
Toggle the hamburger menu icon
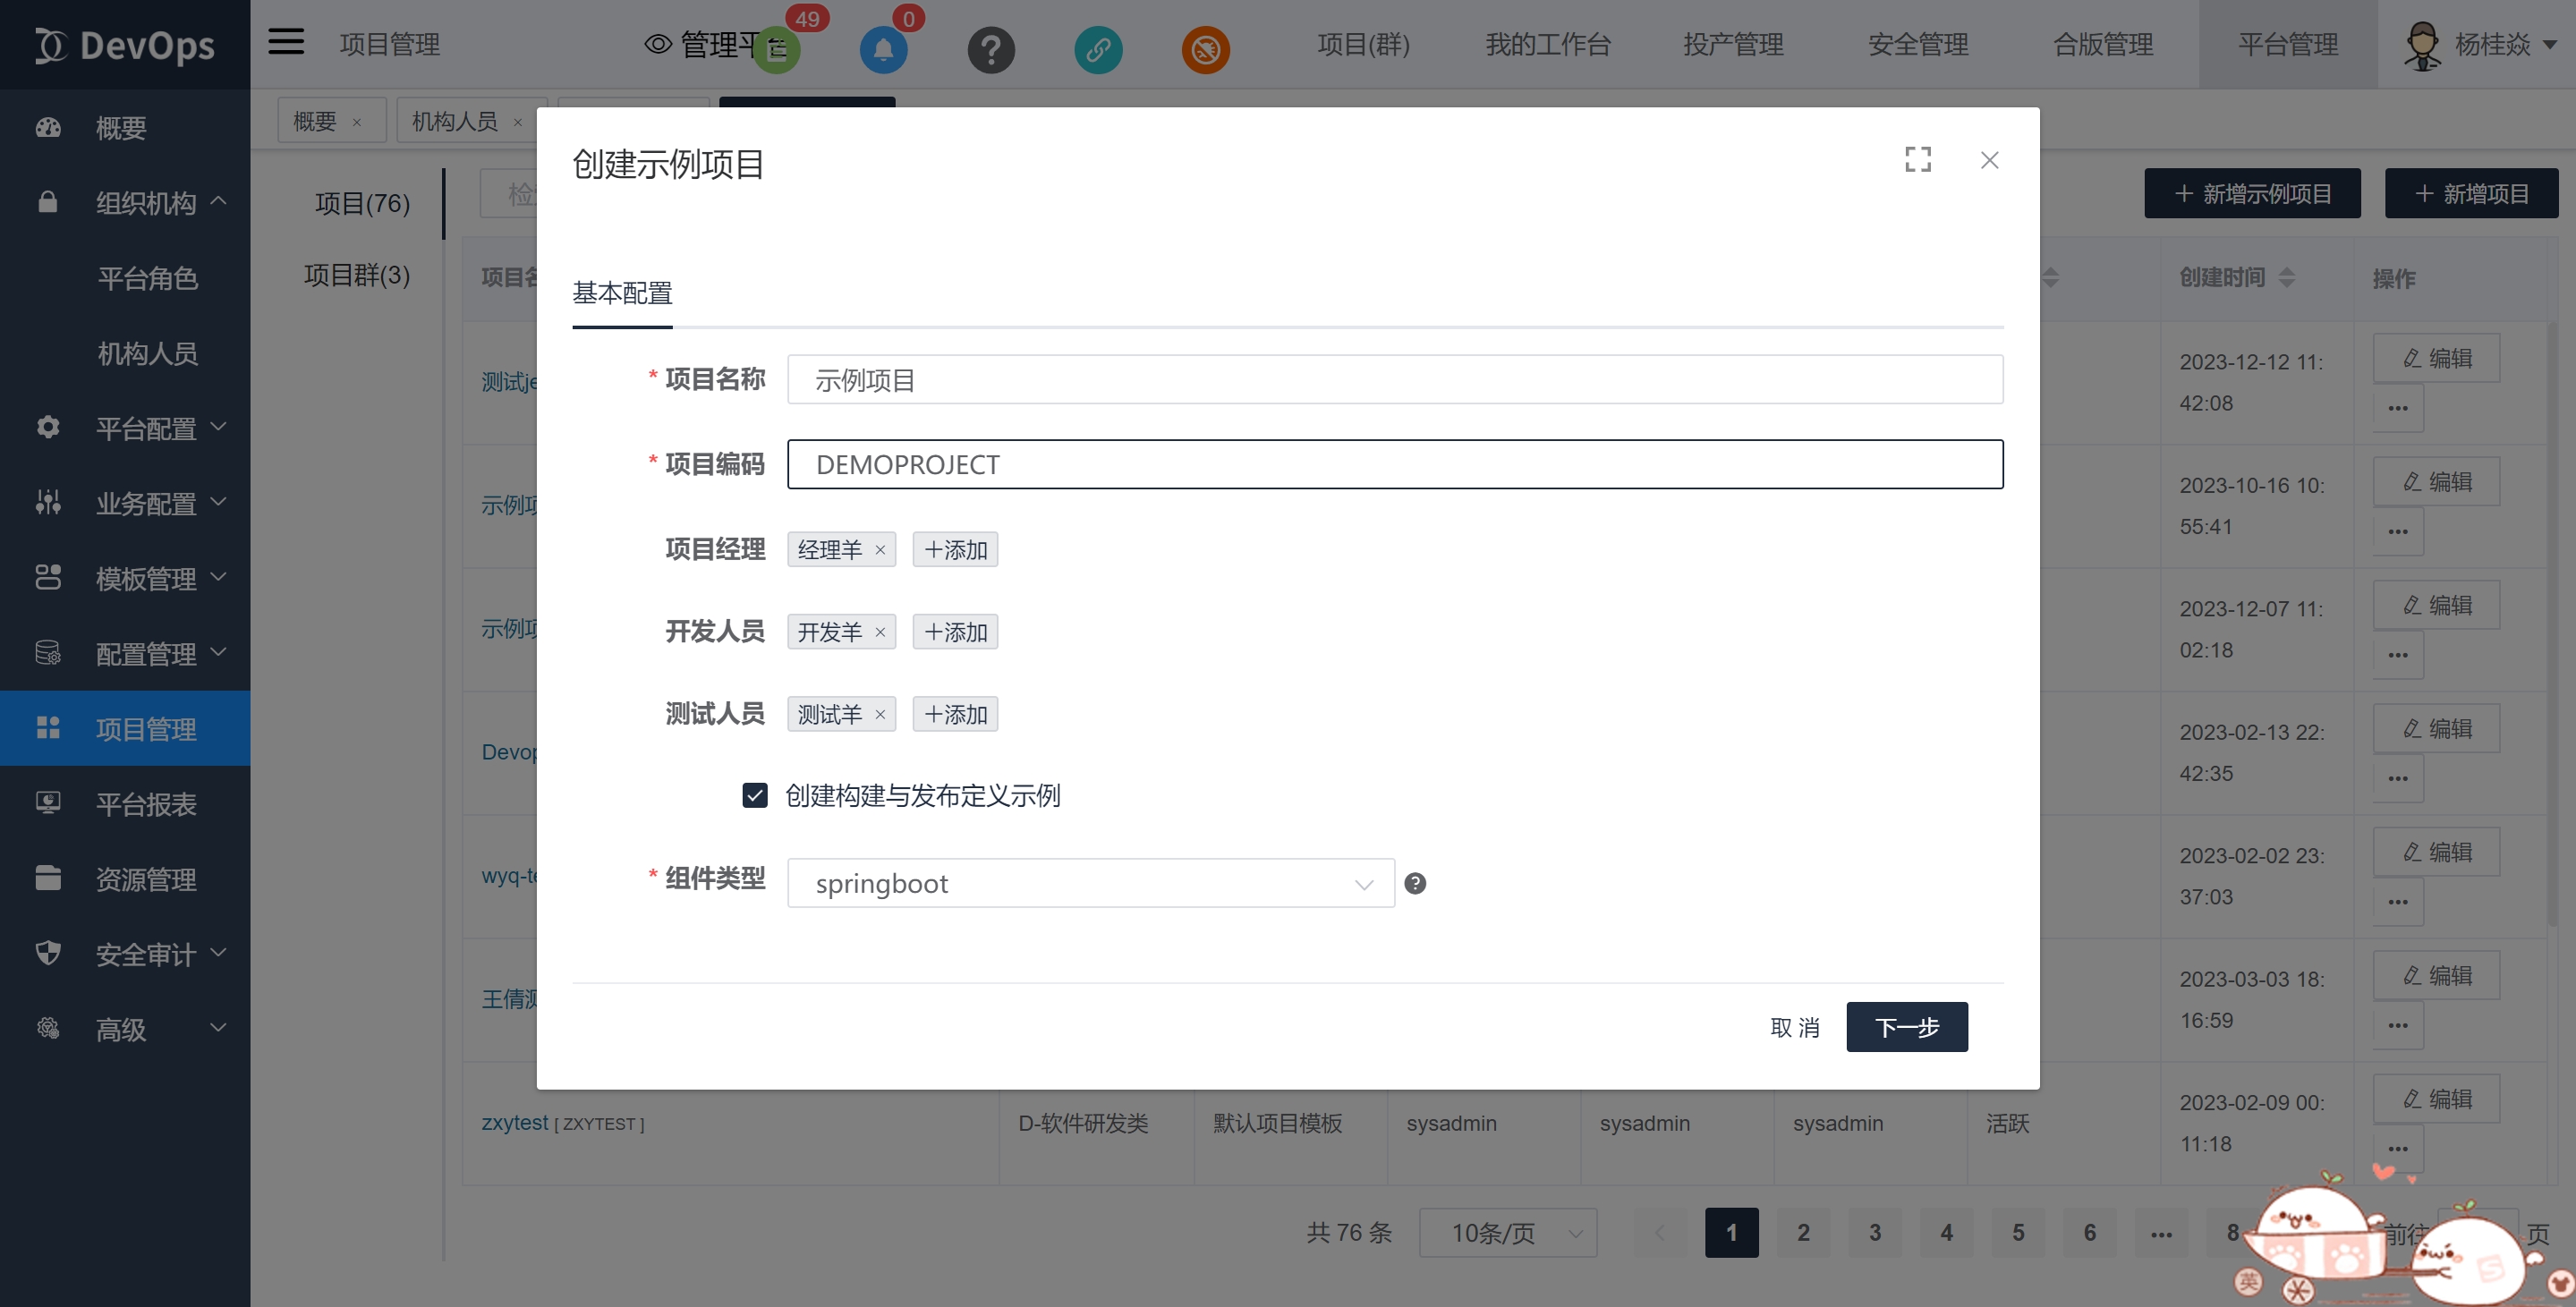[x=286, y=42]
